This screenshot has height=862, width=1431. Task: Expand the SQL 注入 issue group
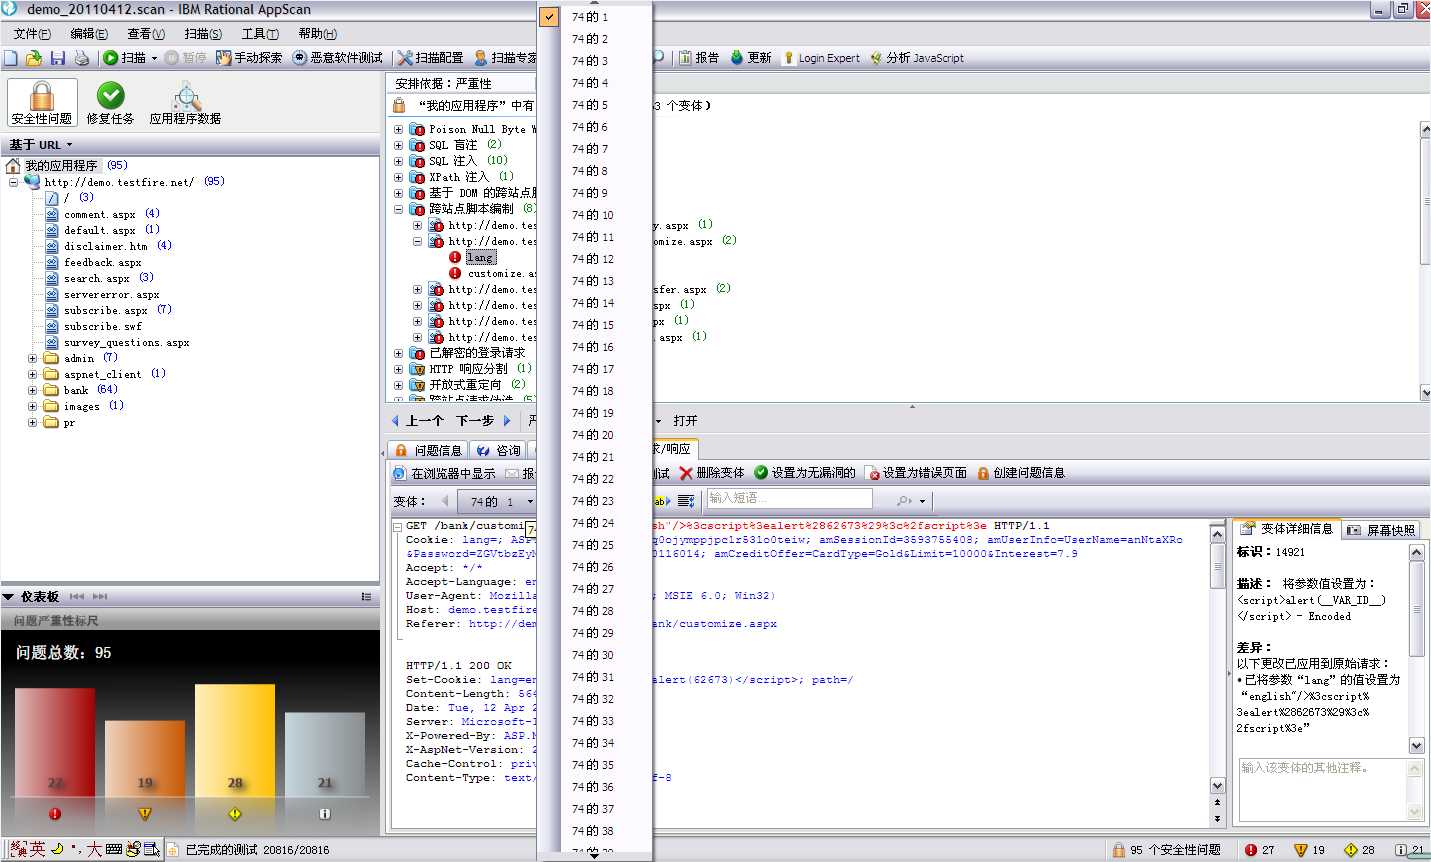(398, 161)
